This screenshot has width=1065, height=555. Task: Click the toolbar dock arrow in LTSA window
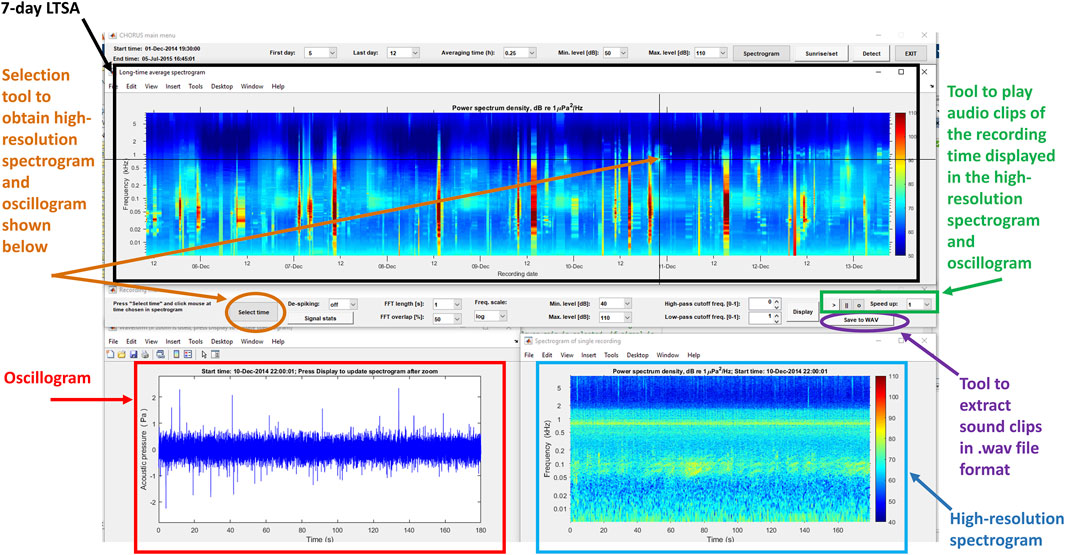tap(932, 87)
